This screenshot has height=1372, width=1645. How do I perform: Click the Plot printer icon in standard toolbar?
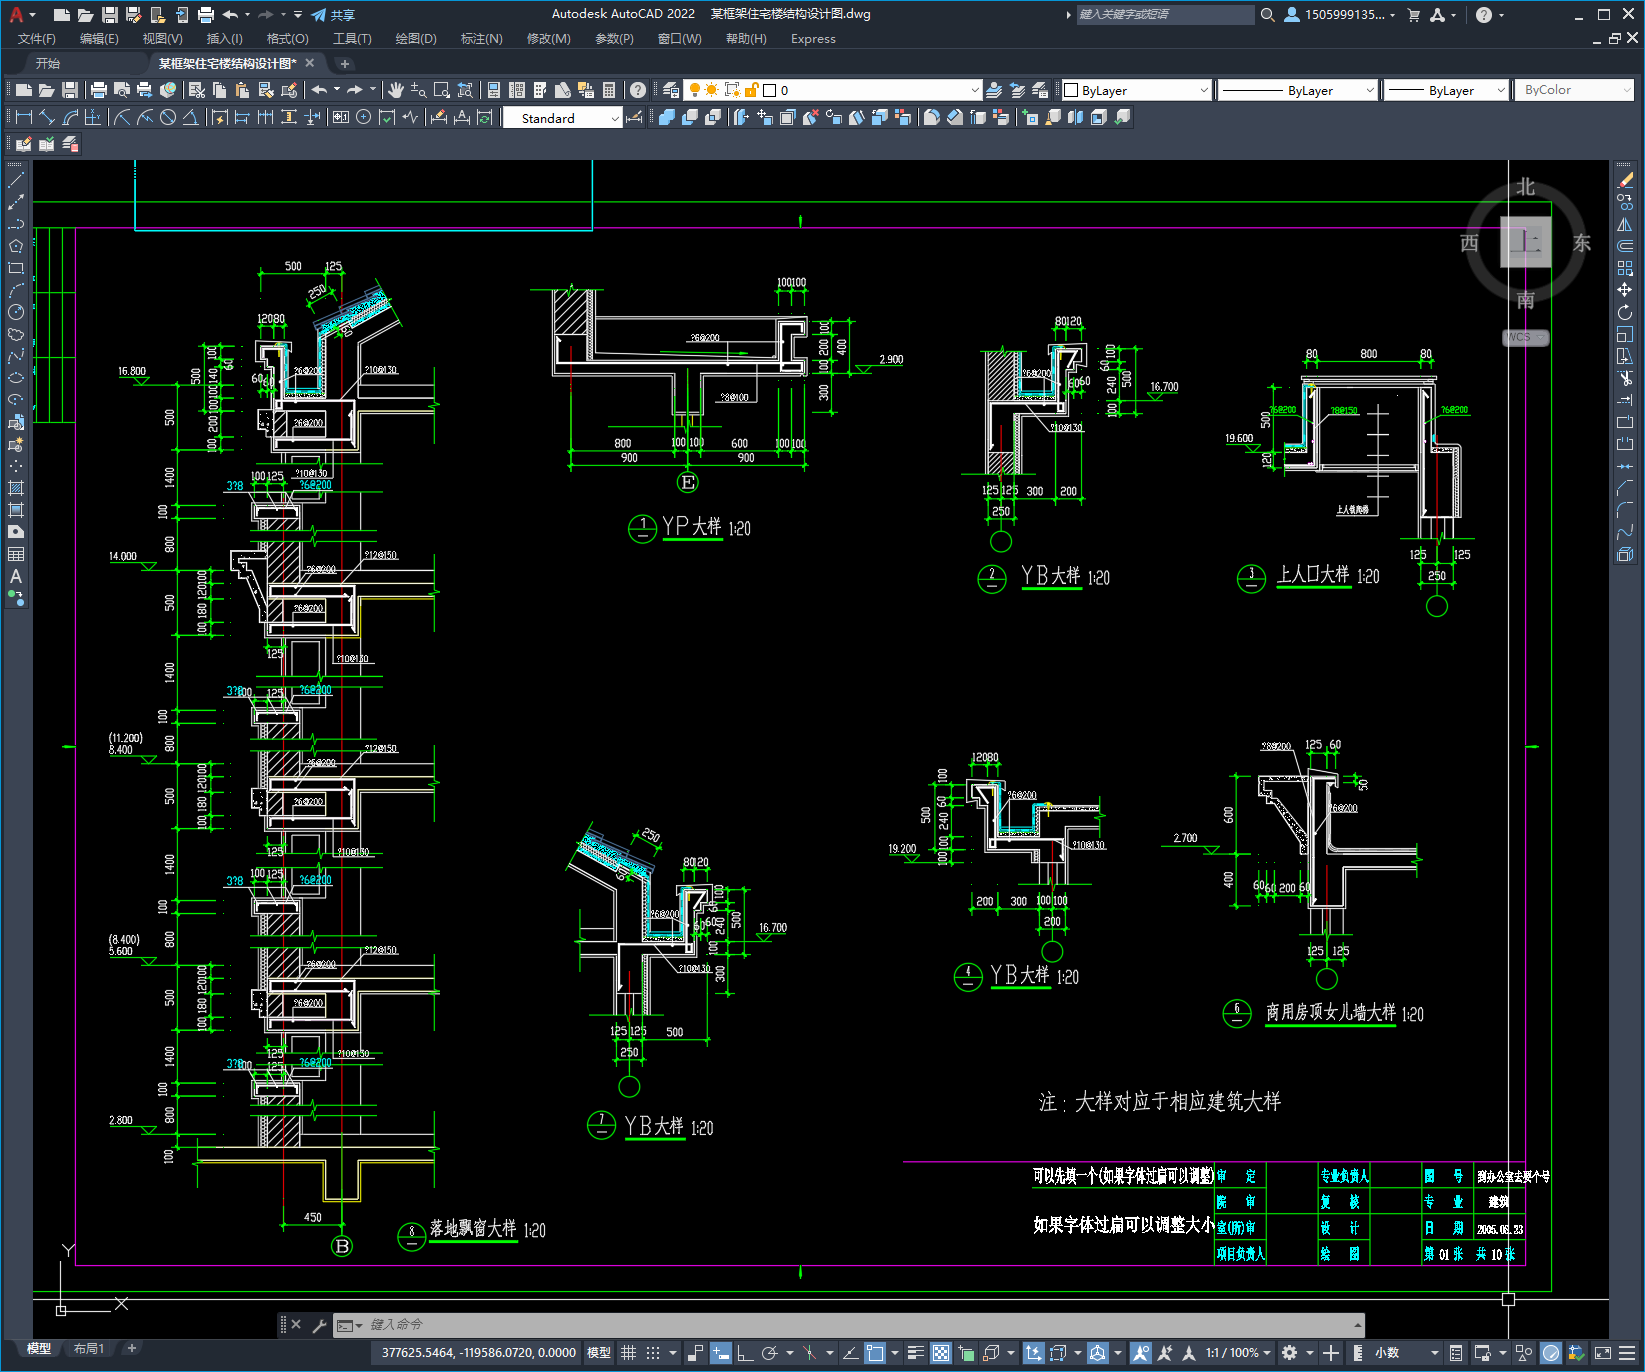tap(99, 90)
